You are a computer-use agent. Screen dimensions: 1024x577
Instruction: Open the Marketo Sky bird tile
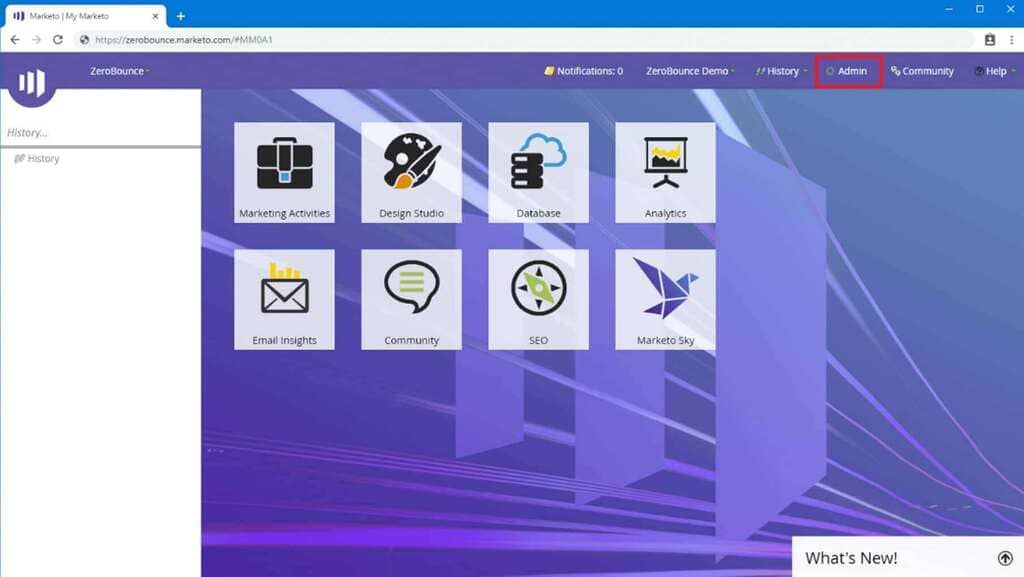tap(665, 300)
